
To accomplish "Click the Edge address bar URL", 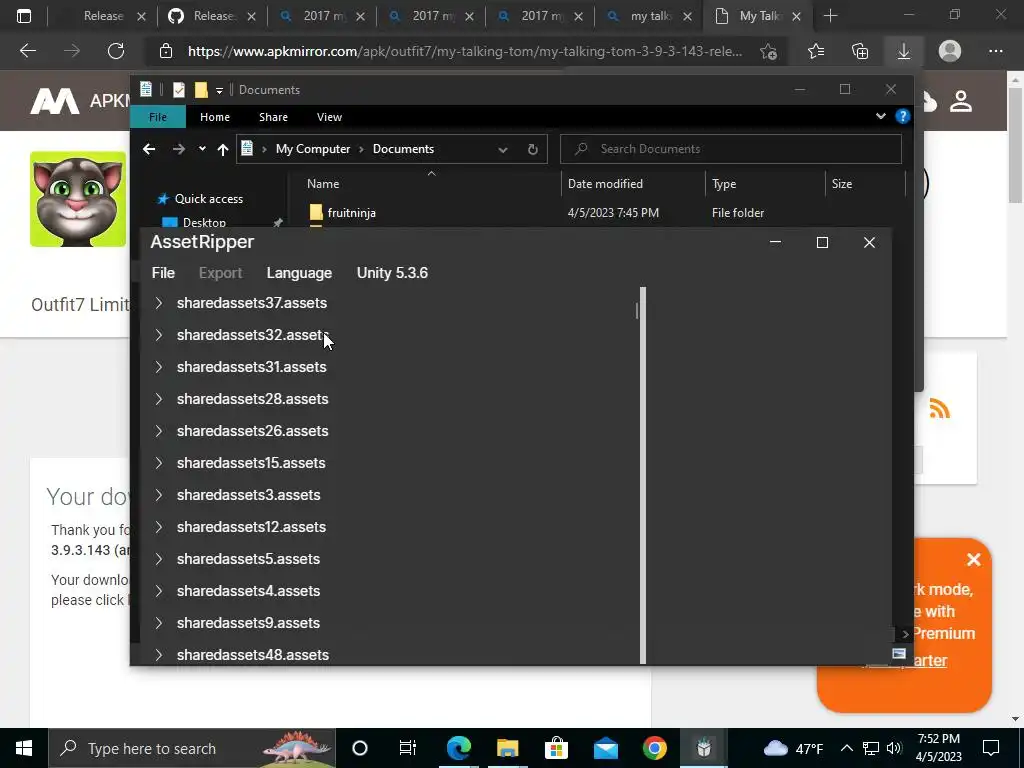I will tap(464, 51).
